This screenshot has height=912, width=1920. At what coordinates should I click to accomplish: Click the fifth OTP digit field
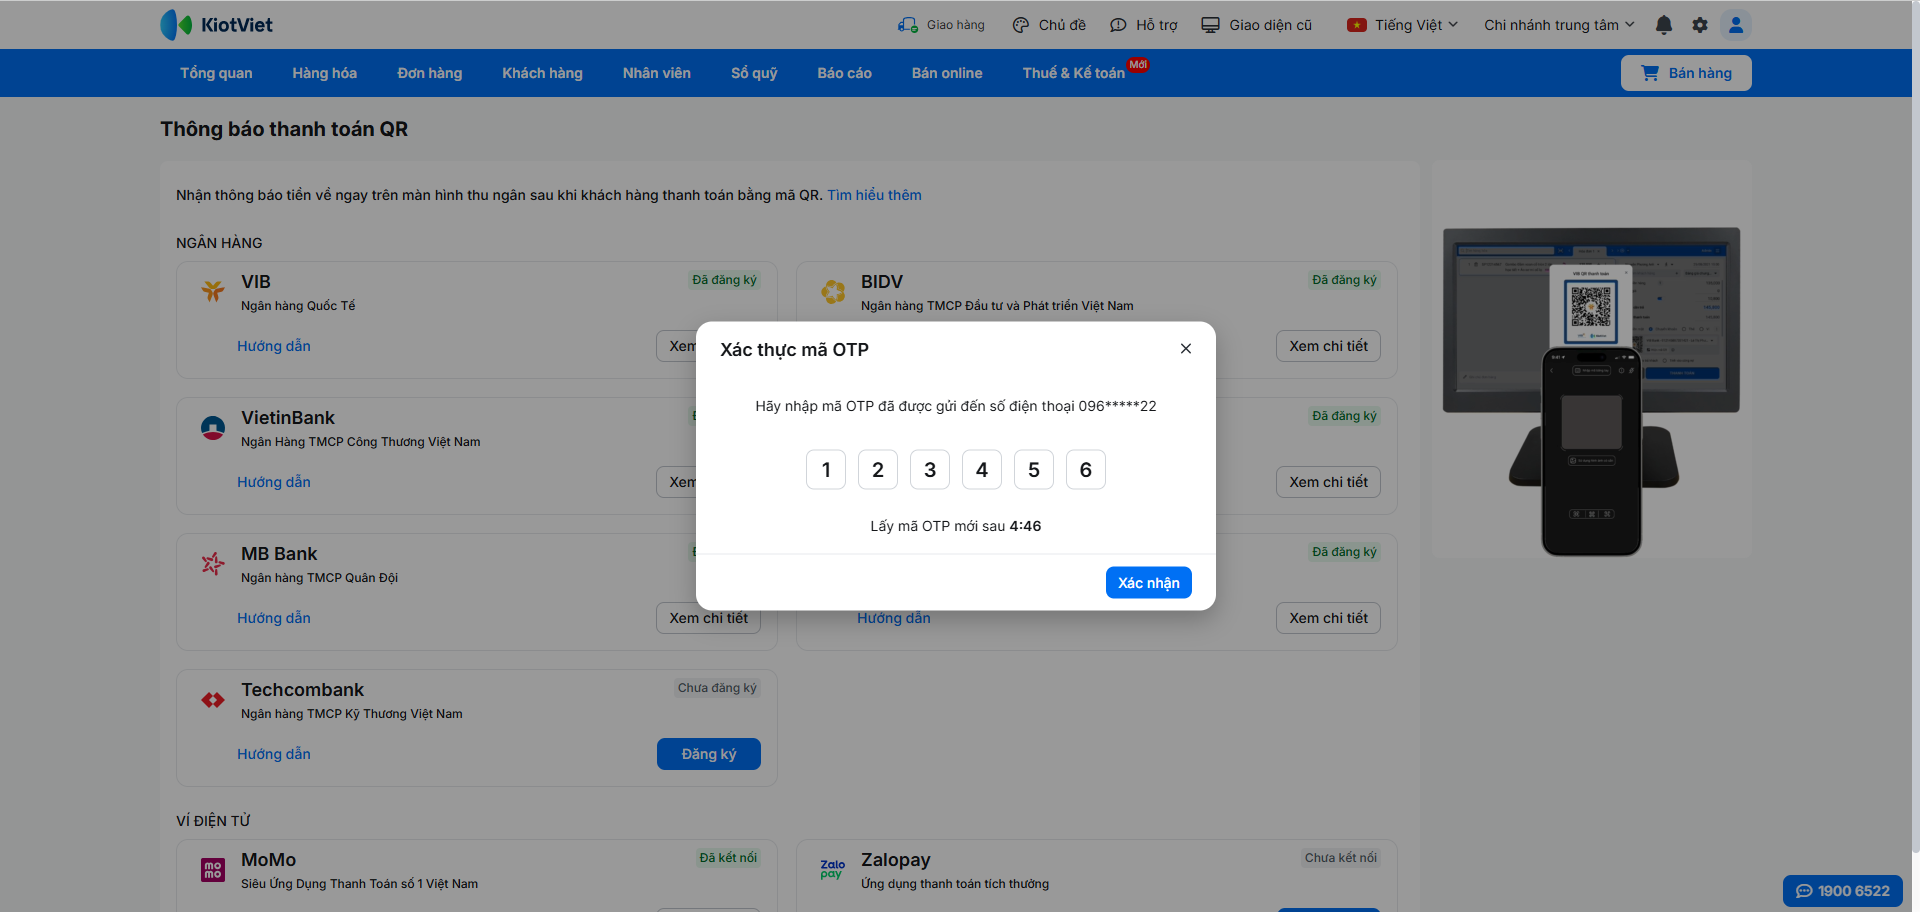[1034, 470]
